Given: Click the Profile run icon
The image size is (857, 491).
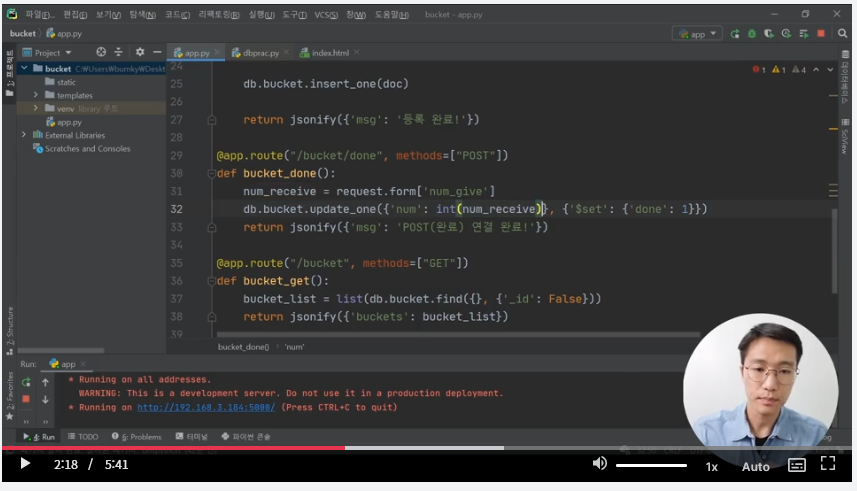Looking at the screenshot, I should pyautogui.click(x=786, y=34).
